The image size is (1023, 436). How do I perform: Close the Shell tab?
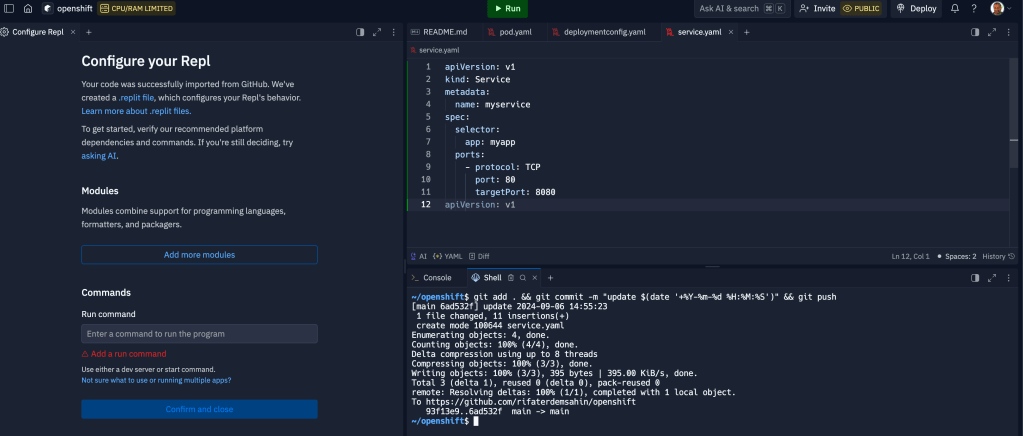coord(534,278)
